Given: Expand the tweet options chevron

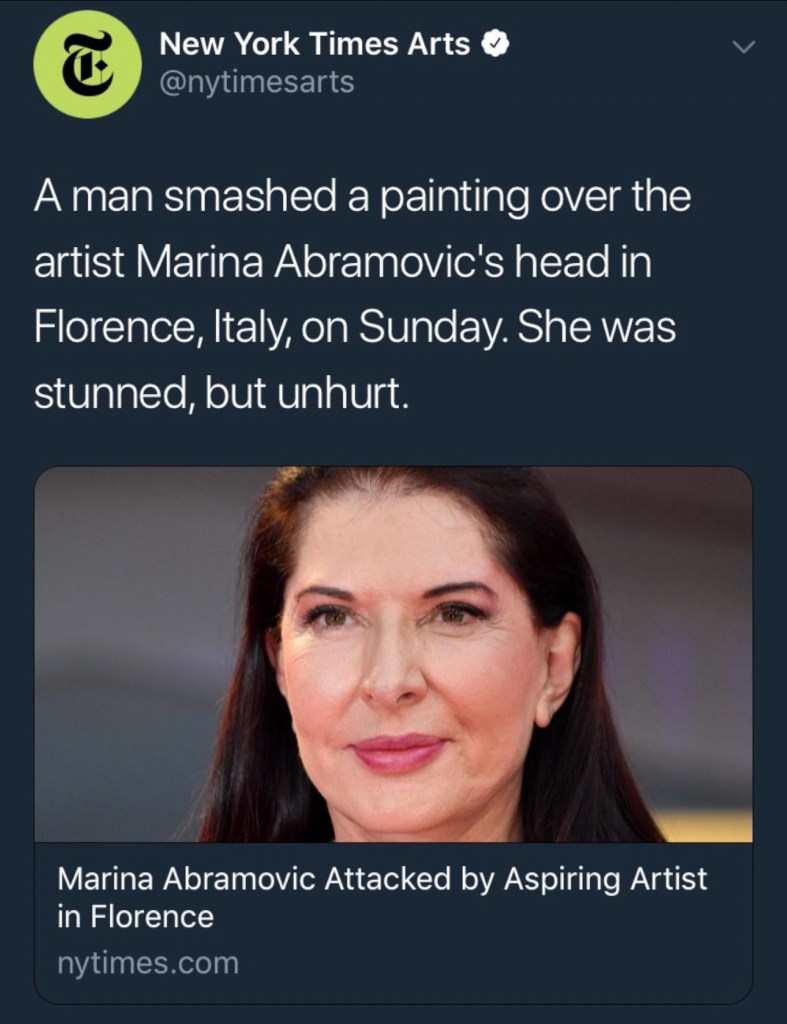Looking at the screenshot, I should click(x=742, y=47).
